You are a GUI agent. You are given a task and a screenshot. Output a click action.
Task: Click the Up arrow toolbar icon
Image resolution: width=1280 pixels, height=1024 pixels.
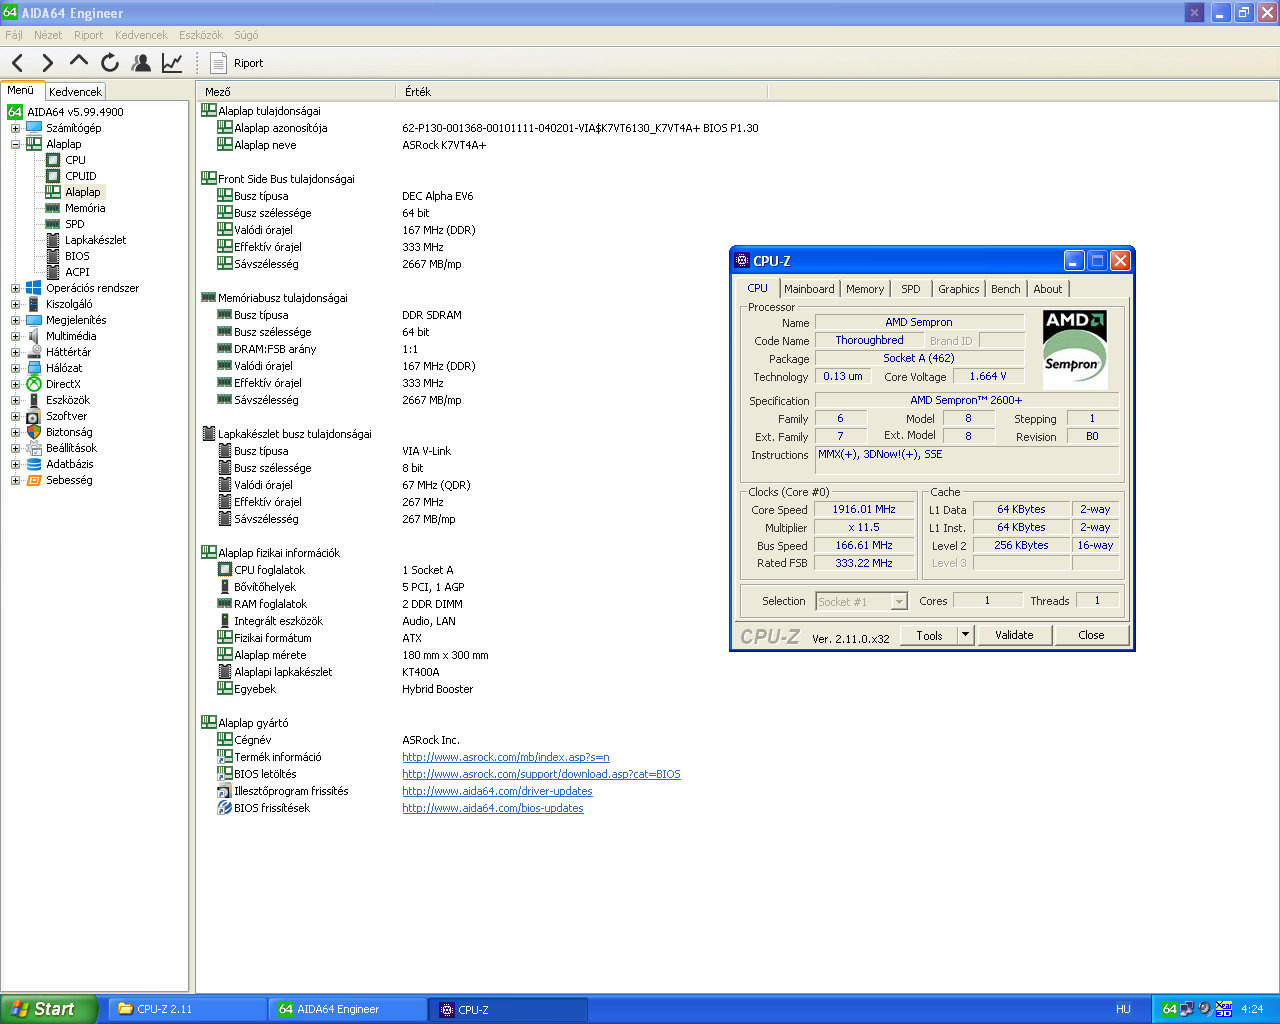click(x=79, y=62)
